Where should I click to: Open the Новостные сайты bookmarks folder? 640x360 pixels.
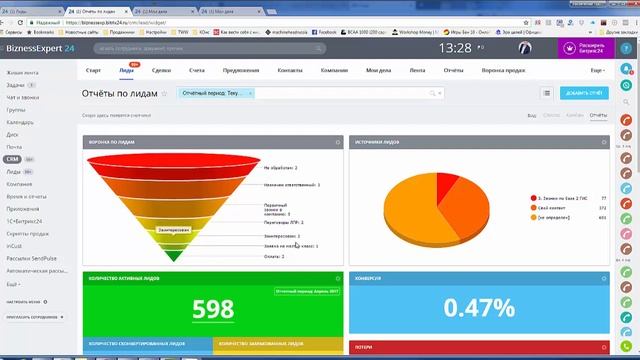point(78,32)
